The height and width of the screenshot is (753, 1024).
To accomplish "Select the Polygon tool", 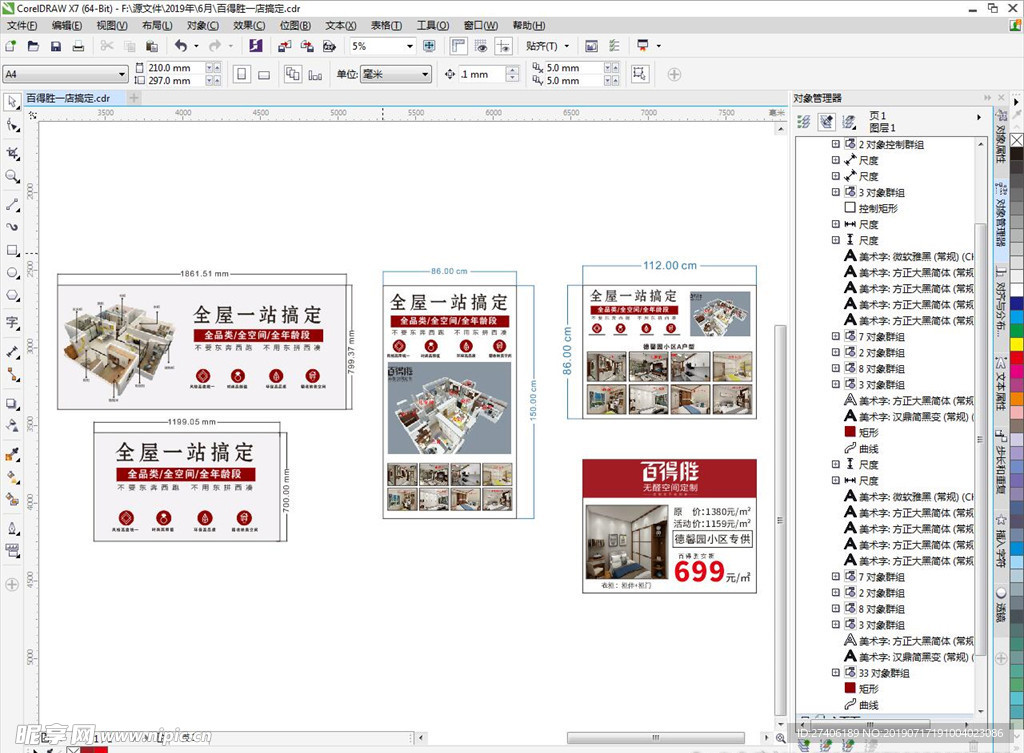I will pyautogui.click(x=12, y=296).
